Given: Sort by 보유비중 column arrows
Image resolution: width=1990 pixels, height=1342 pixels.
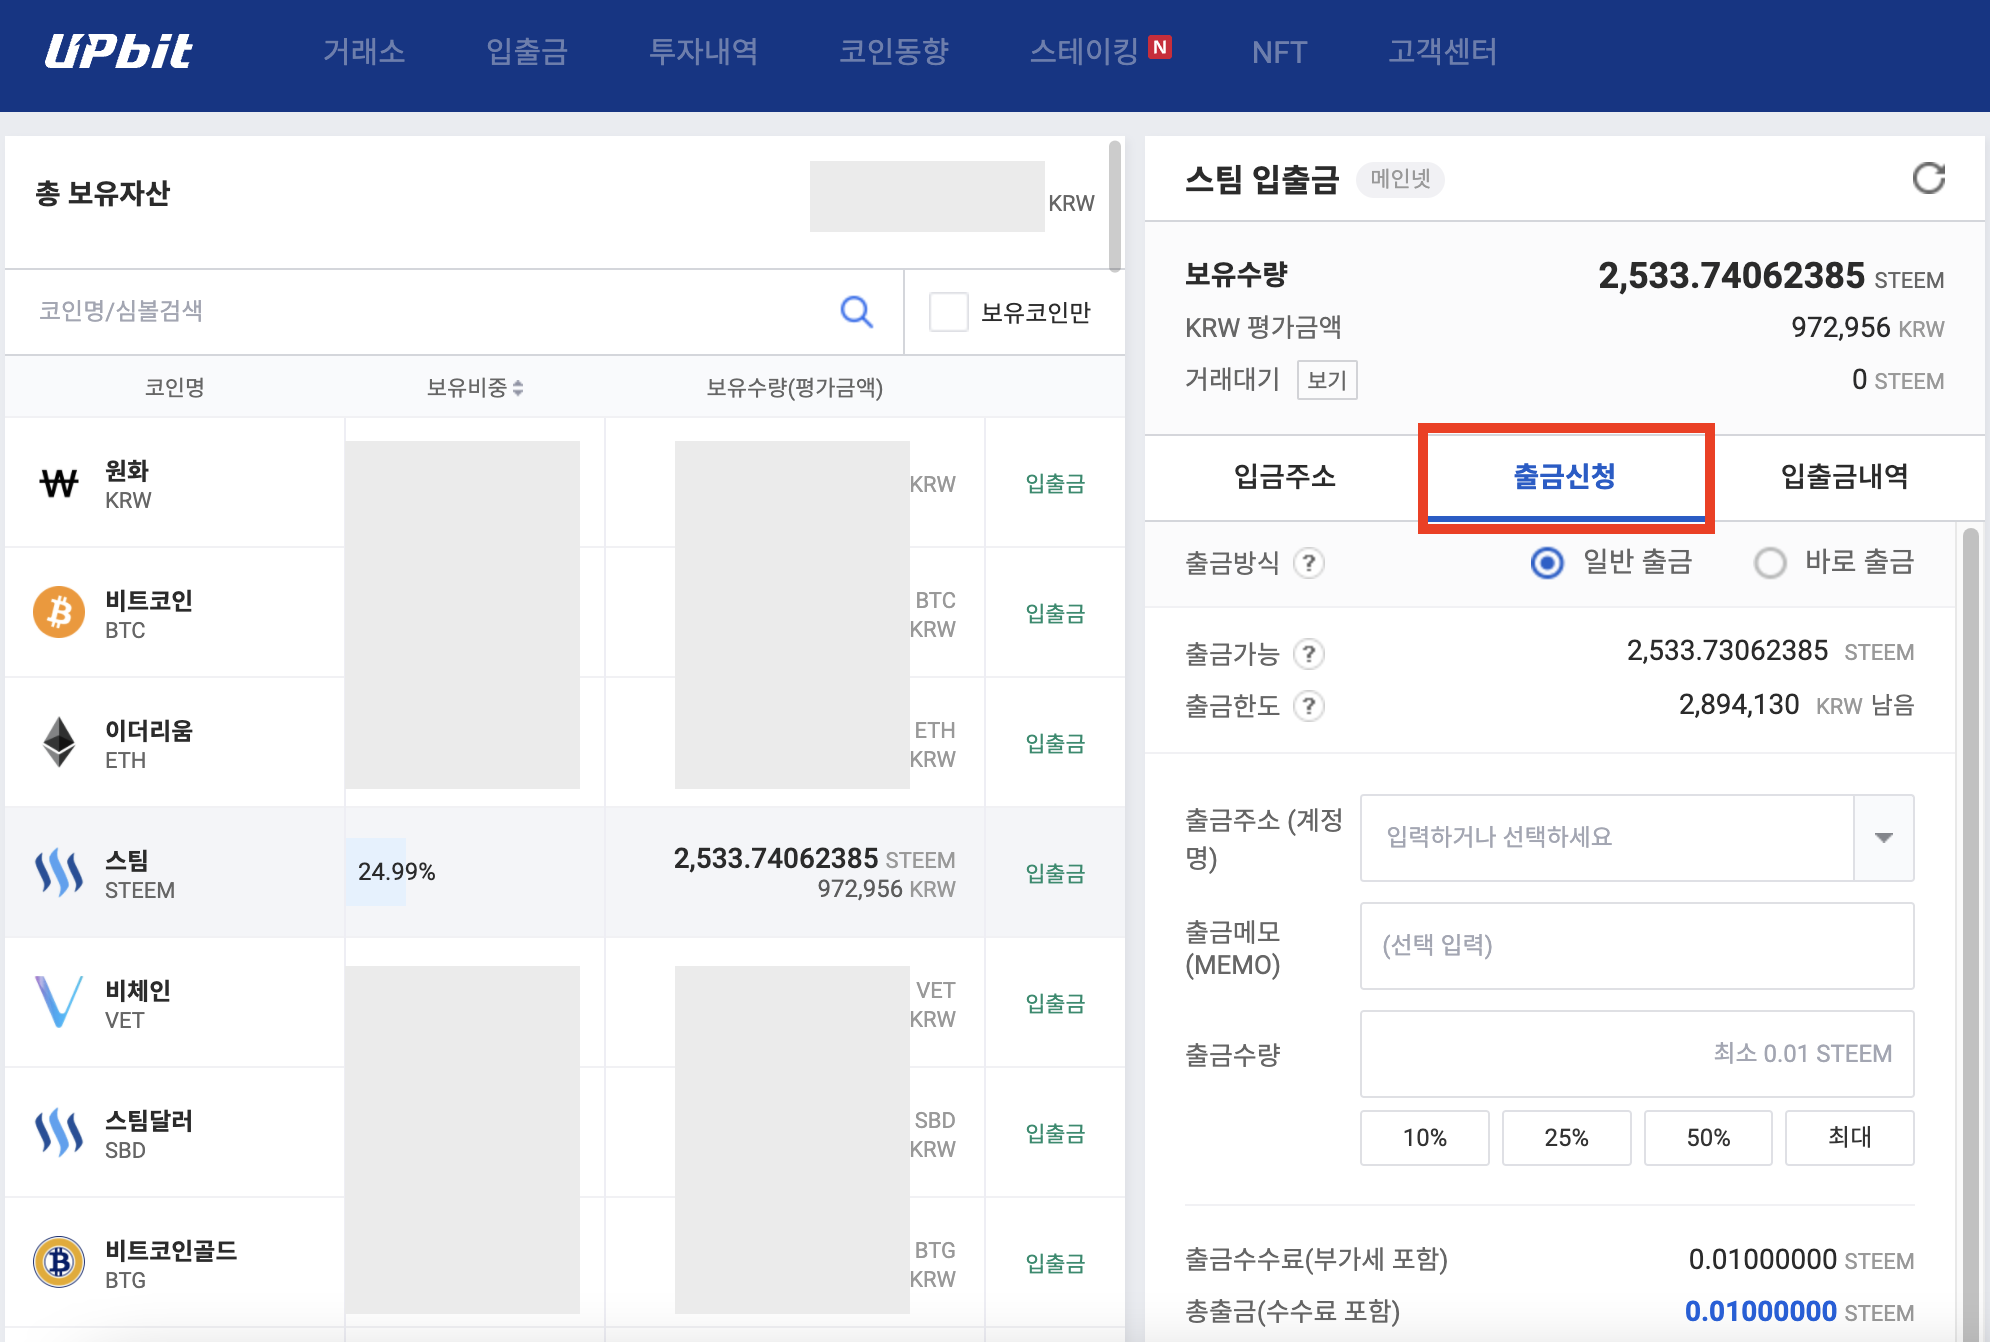Looking at the screenshot, I should click(x=518, y=388).
